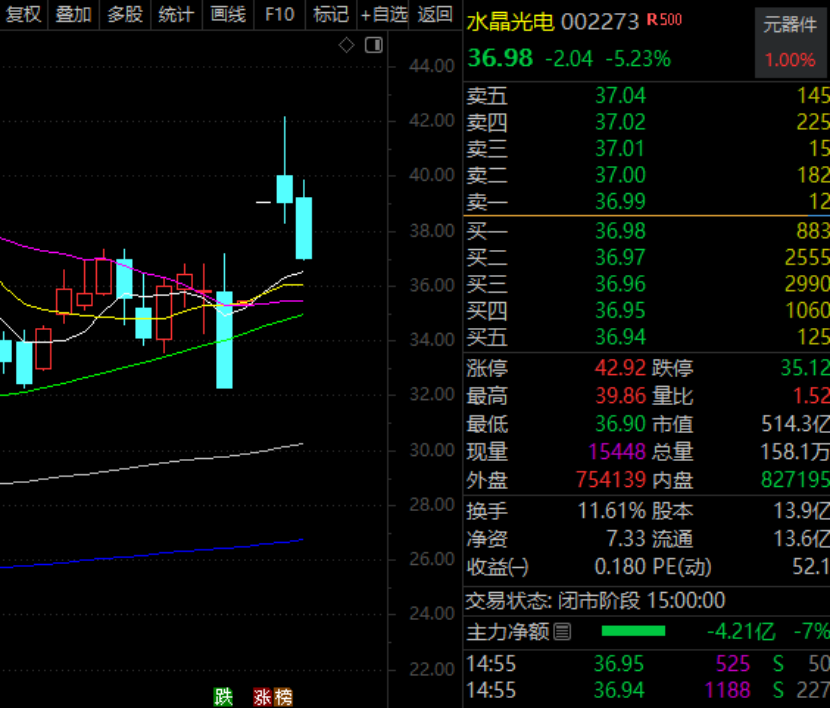The height and width of the screenshot is (708, 830).
Task: Click the R500 margin tag beside the stock code
Action: tap(664, 20)
